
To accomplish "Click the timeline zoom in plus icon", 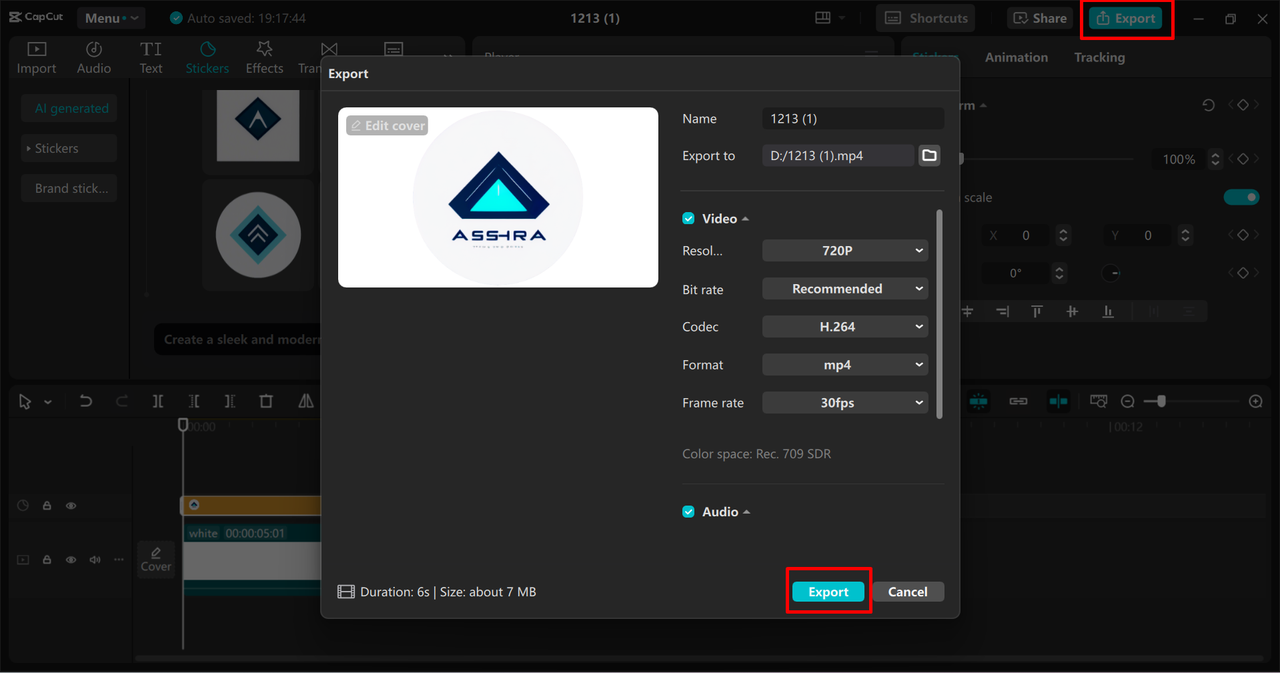I will [x=1256, y=401].
